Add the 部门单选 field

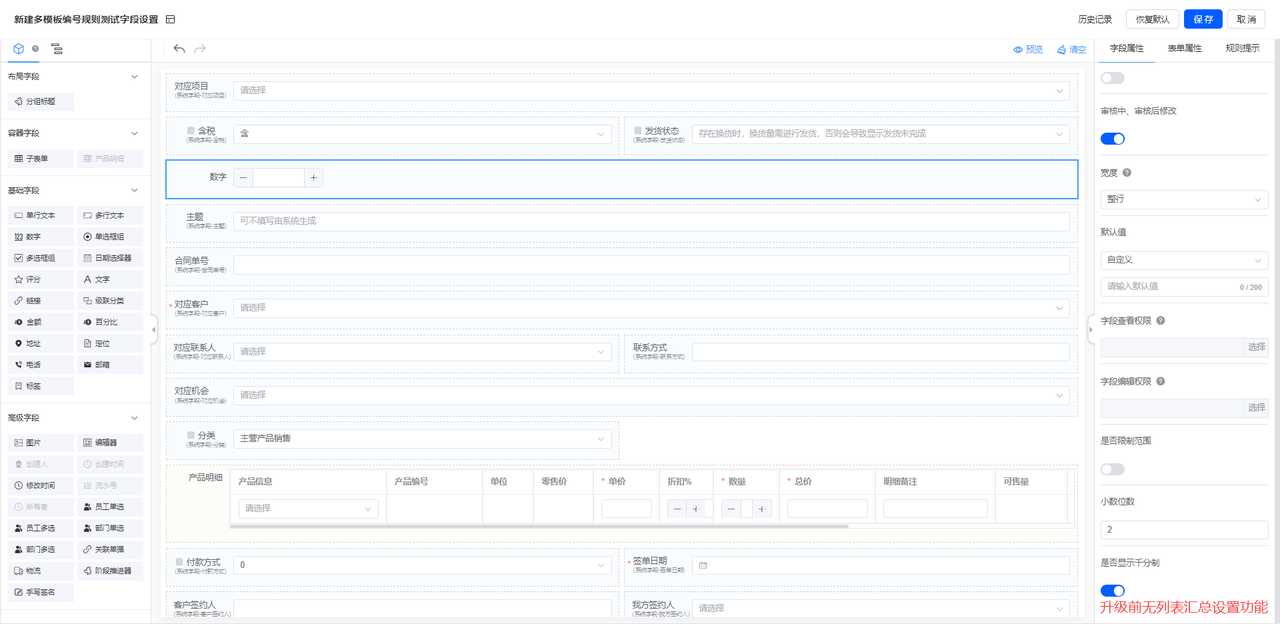click(110, 528)
